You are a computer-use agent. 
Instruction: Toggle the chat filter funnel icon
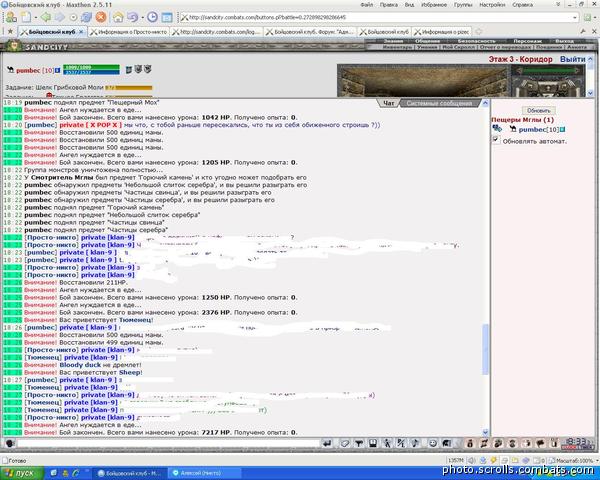(359, 443)
